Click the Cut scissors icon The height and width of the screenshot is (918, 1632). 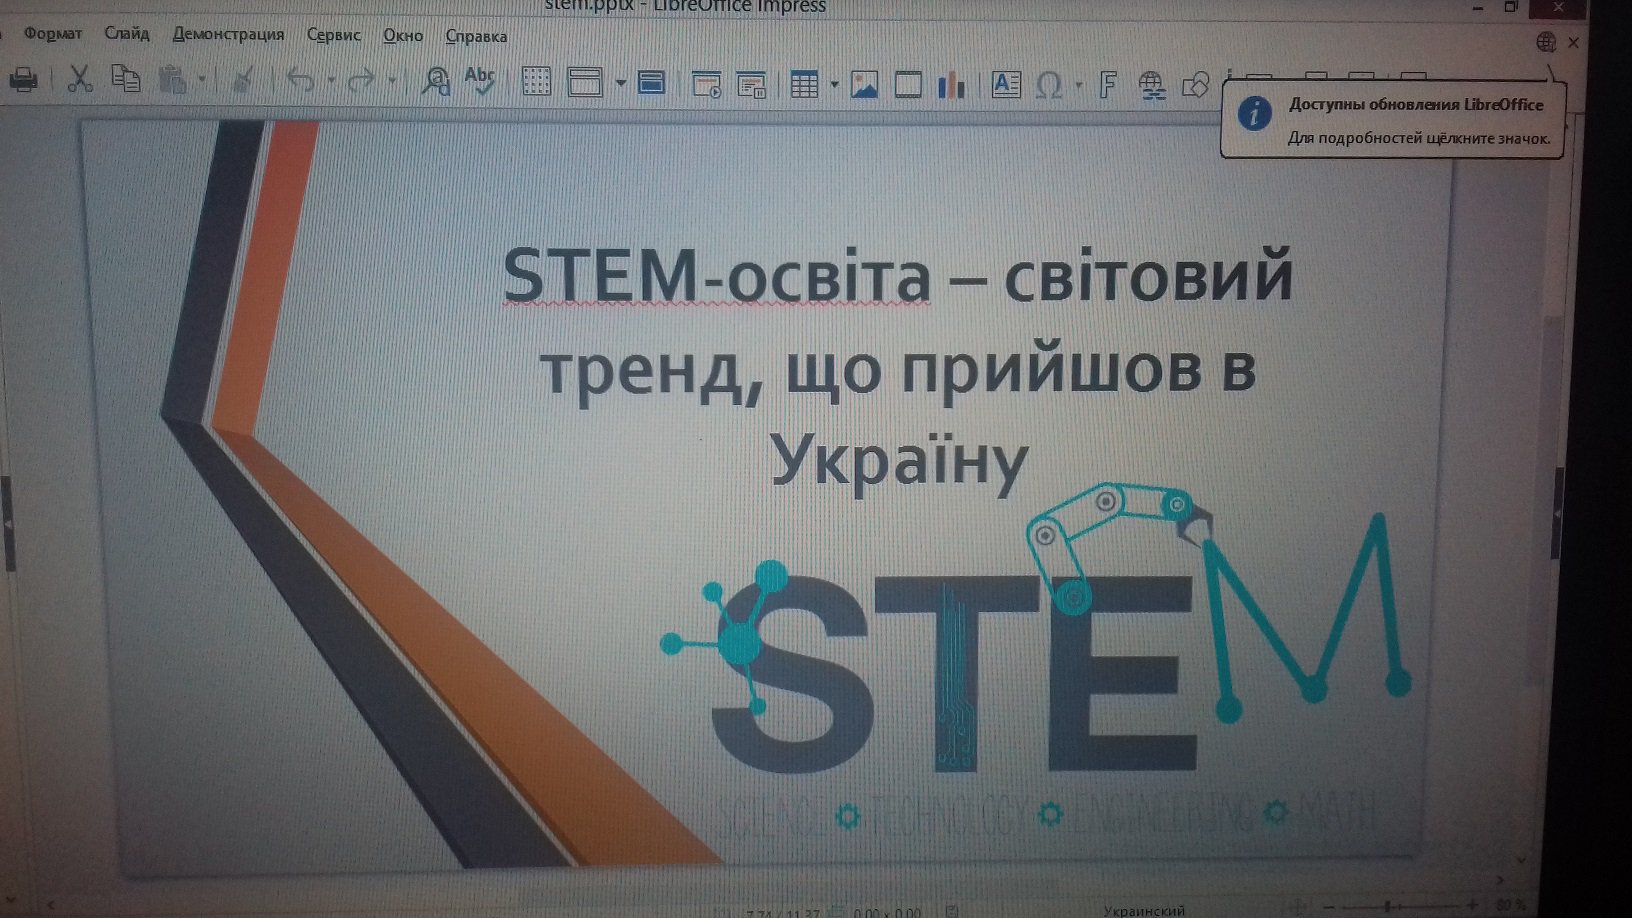80,79
